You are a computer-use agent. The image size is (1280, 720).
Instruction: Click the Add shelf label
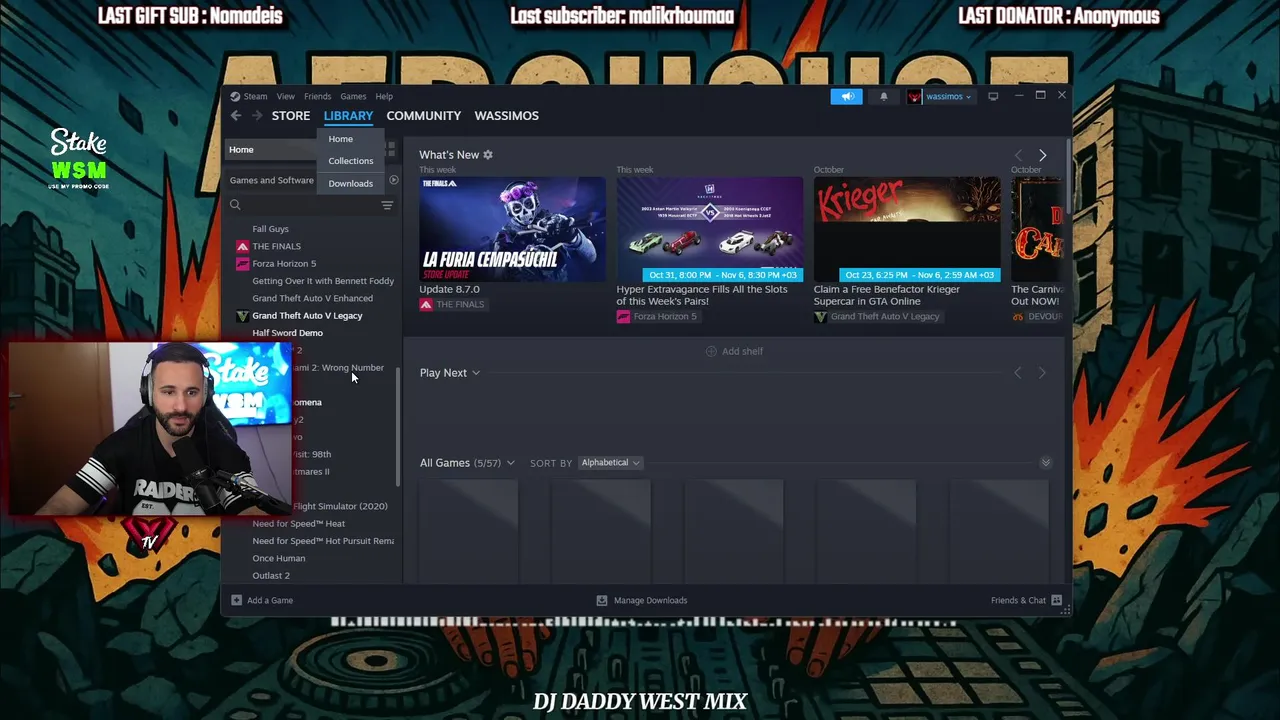(742, 351)
